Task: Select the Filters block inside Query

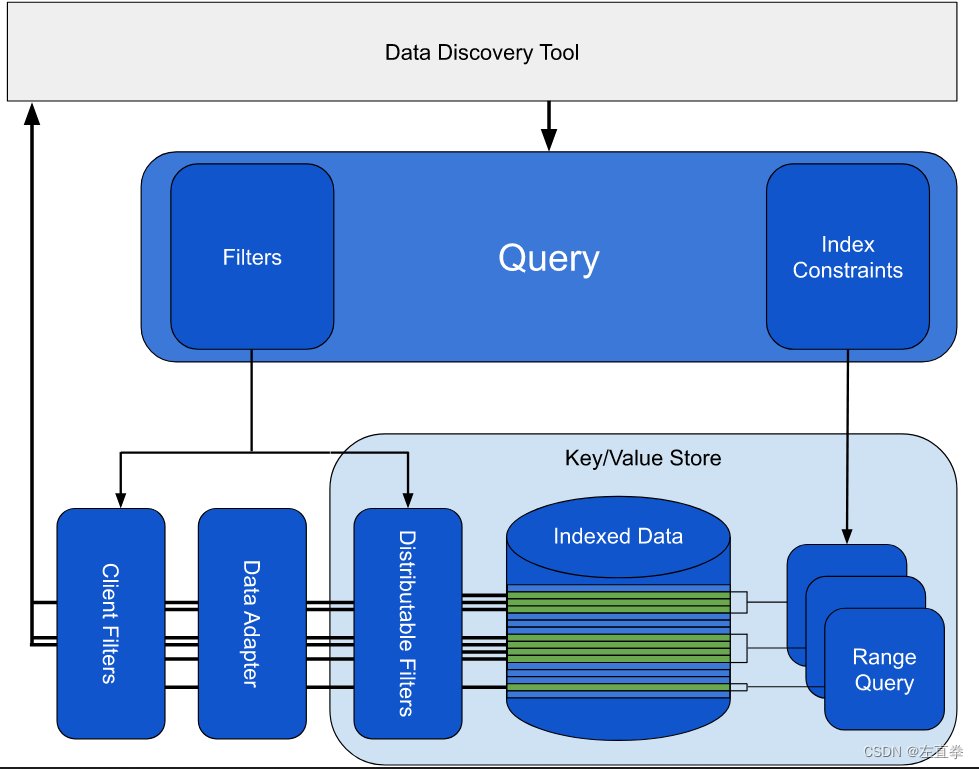Action: coord(252,257)
